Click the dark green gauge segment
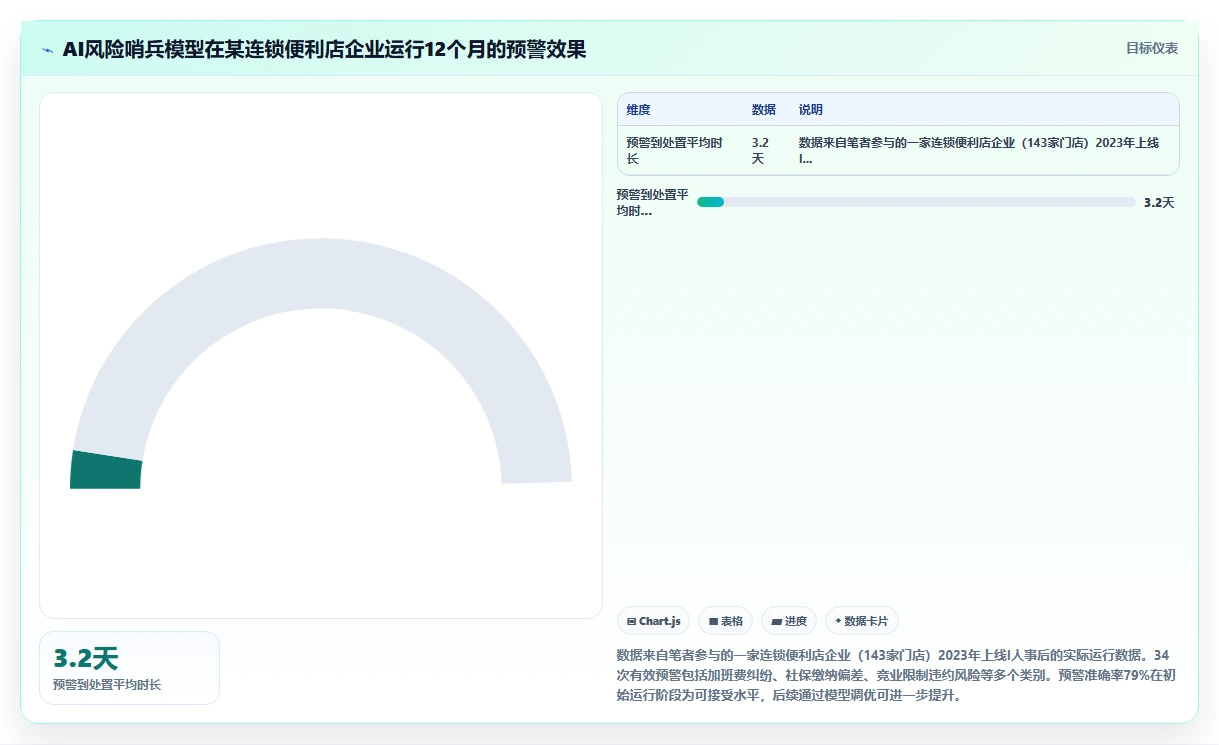Screen dimensions: 1219x745 (x=106, y=470)
